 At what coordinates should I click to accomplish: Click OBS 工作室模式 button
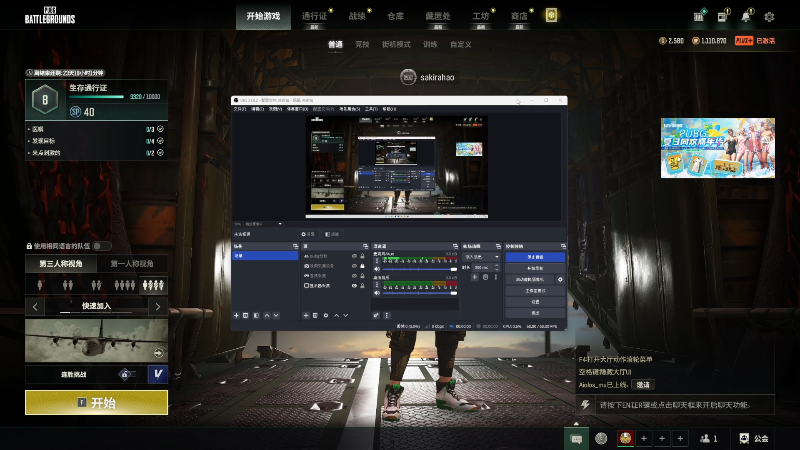pyautogui.click(x=535, y=291)
